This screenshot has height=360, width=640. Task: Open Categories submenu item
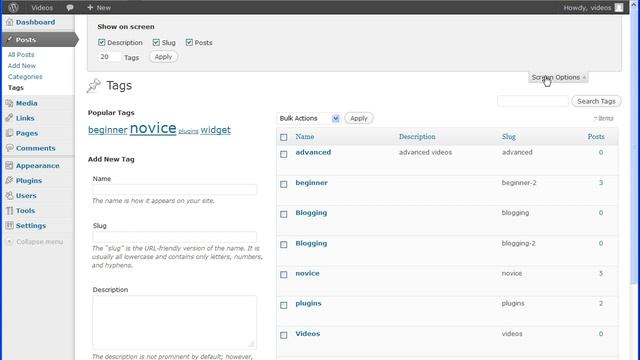coord(25,76)
